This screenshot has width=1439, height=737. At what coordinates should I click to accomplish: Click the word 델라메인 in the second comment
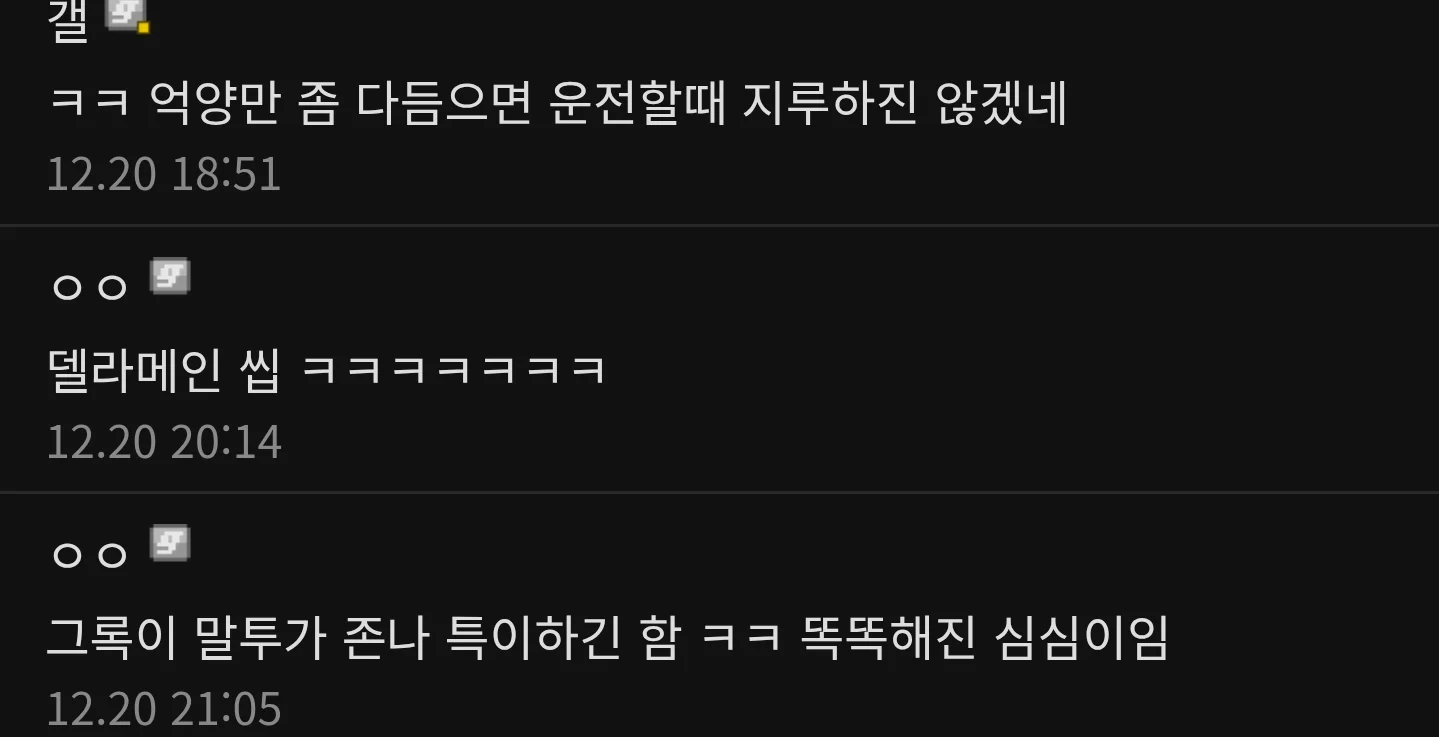click(x=134, y=370)
